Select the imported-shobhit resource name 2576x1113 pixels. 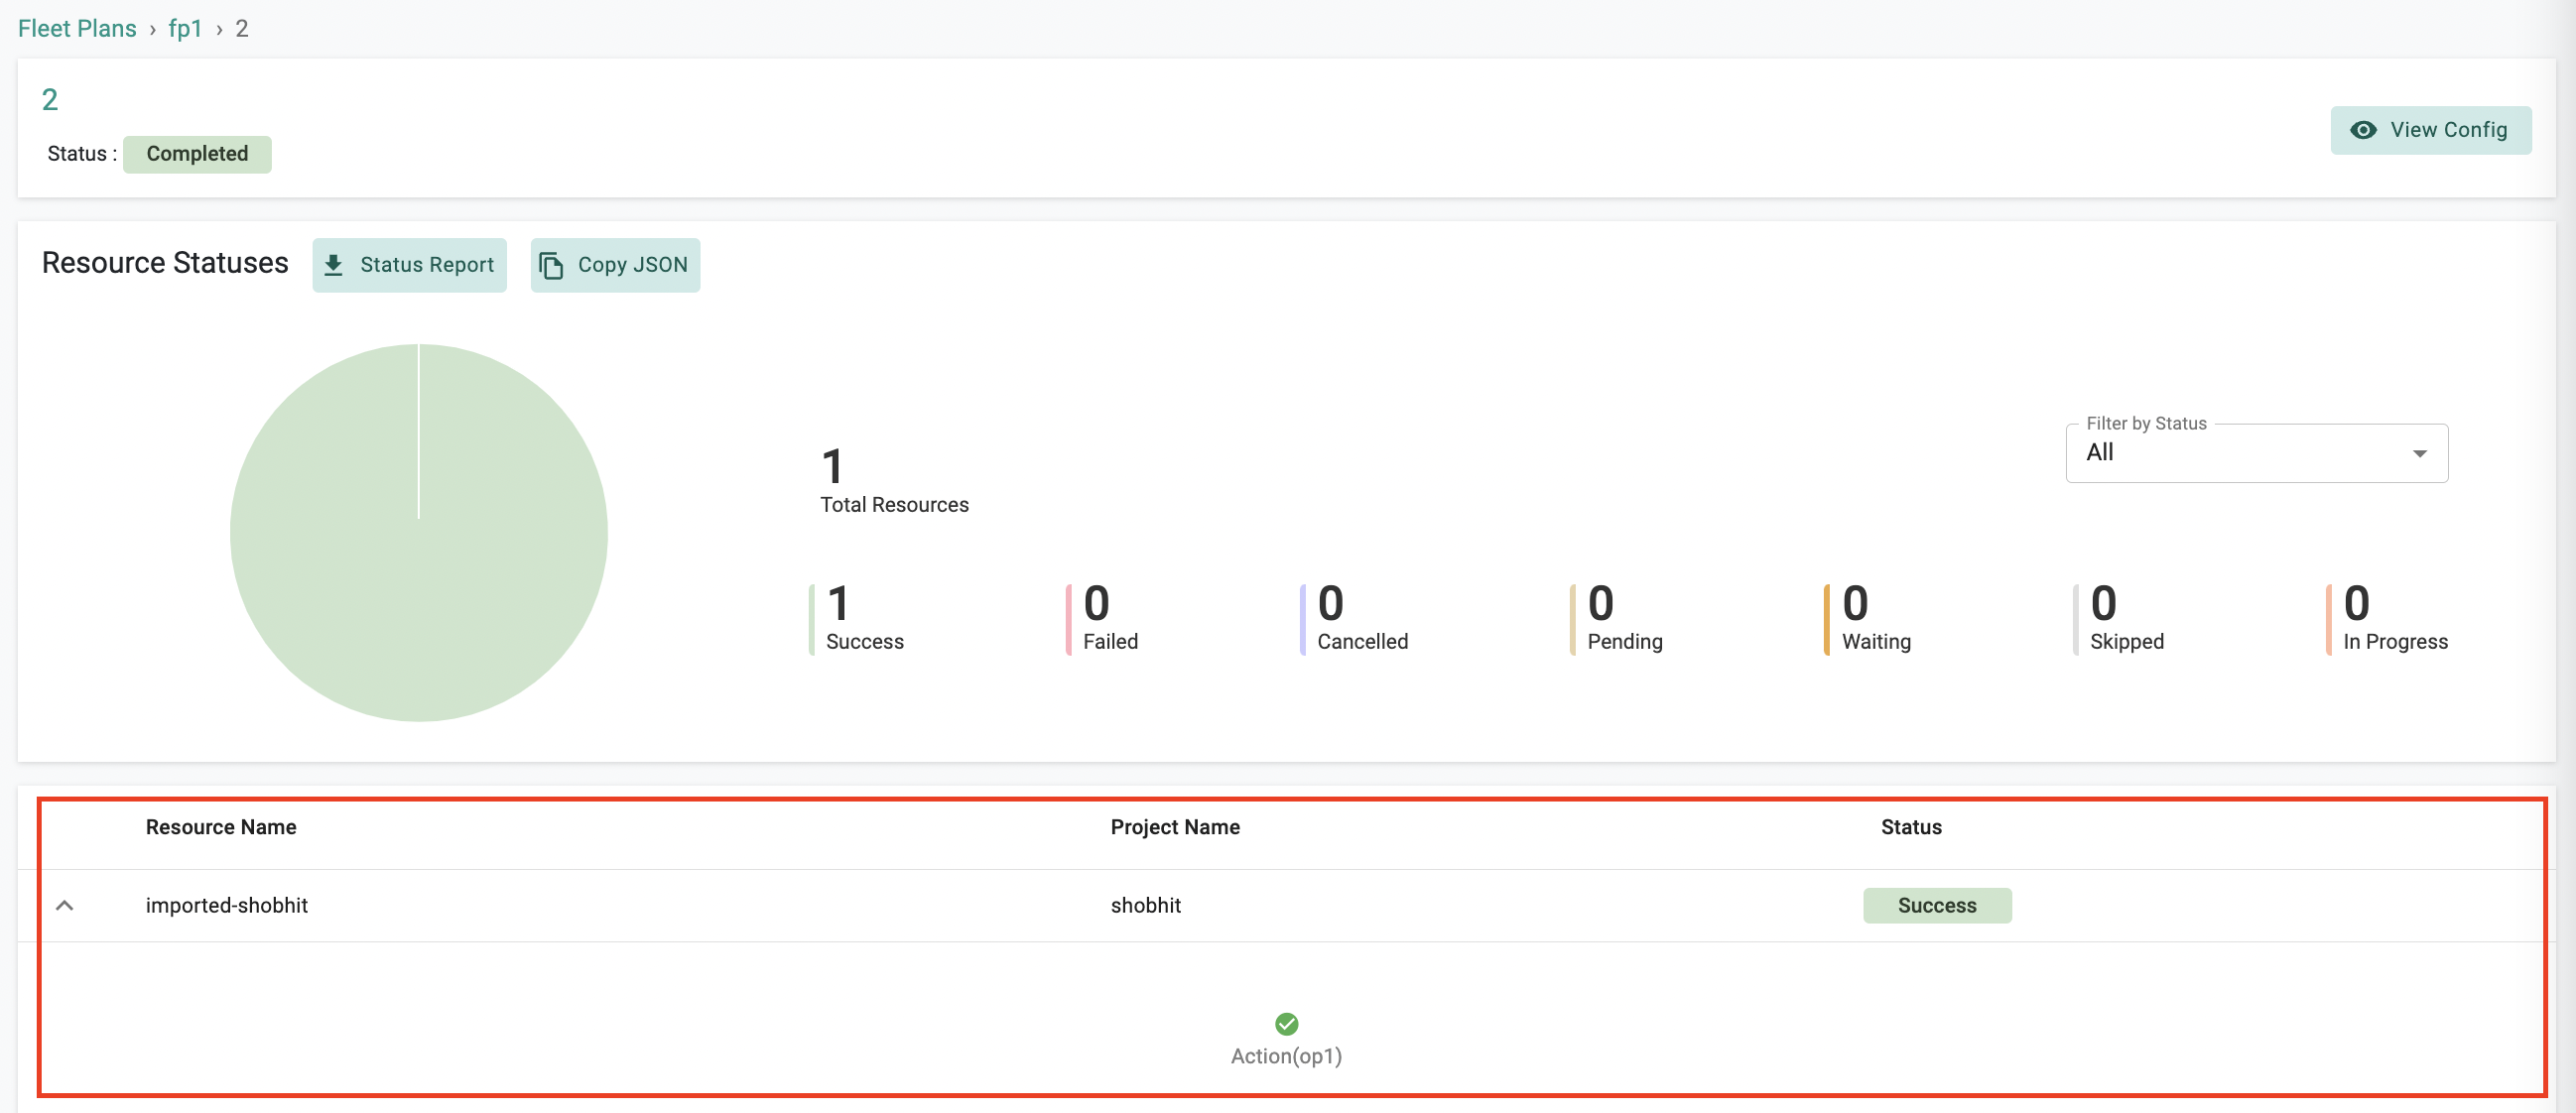227,905
